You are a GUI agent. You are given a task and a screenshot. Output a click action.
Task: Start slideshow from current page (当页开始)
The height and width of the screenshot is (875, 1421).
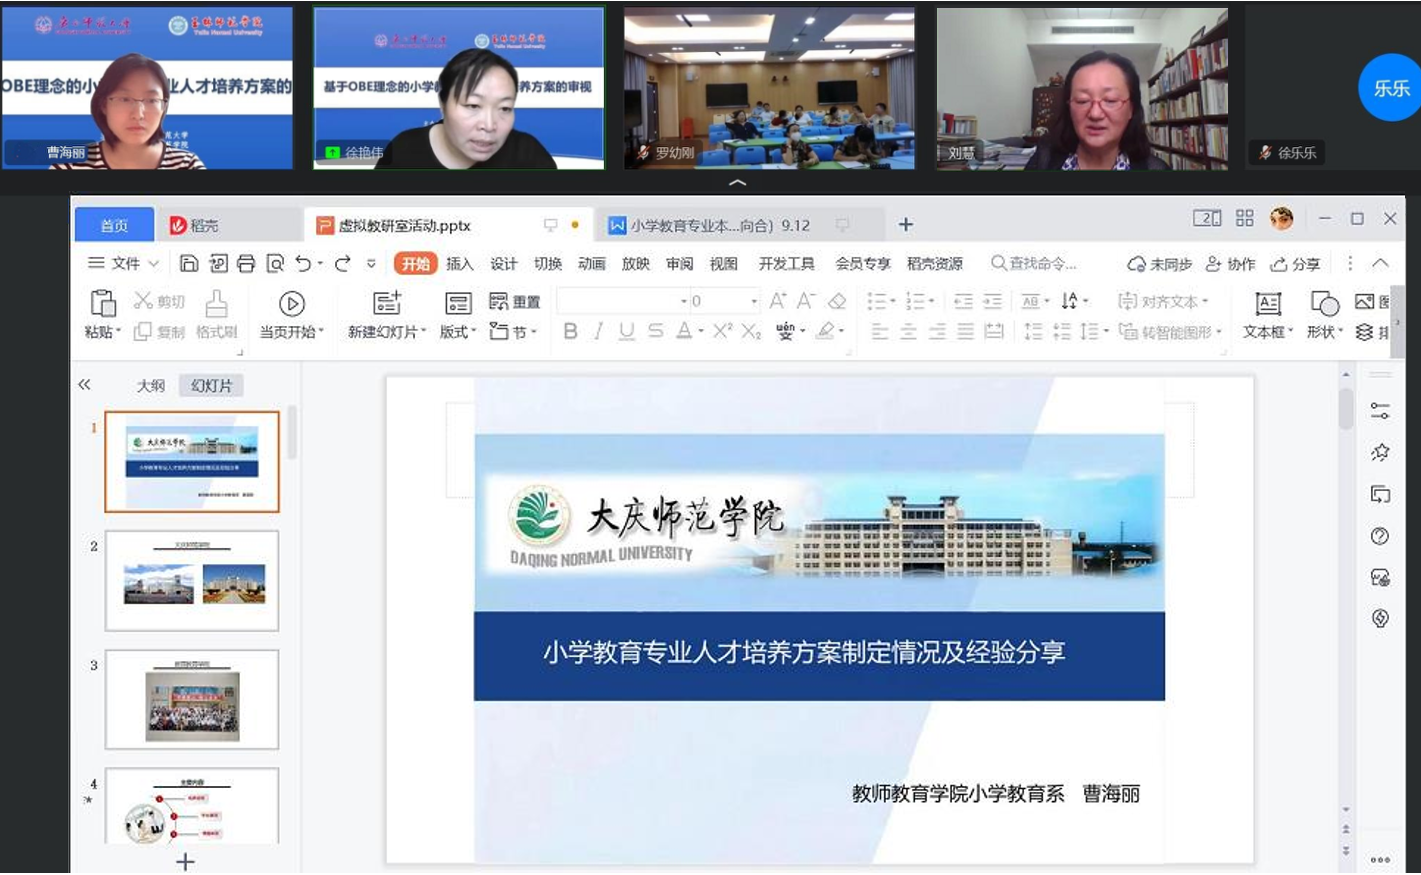pyautogui.click(x=291, y=304)
